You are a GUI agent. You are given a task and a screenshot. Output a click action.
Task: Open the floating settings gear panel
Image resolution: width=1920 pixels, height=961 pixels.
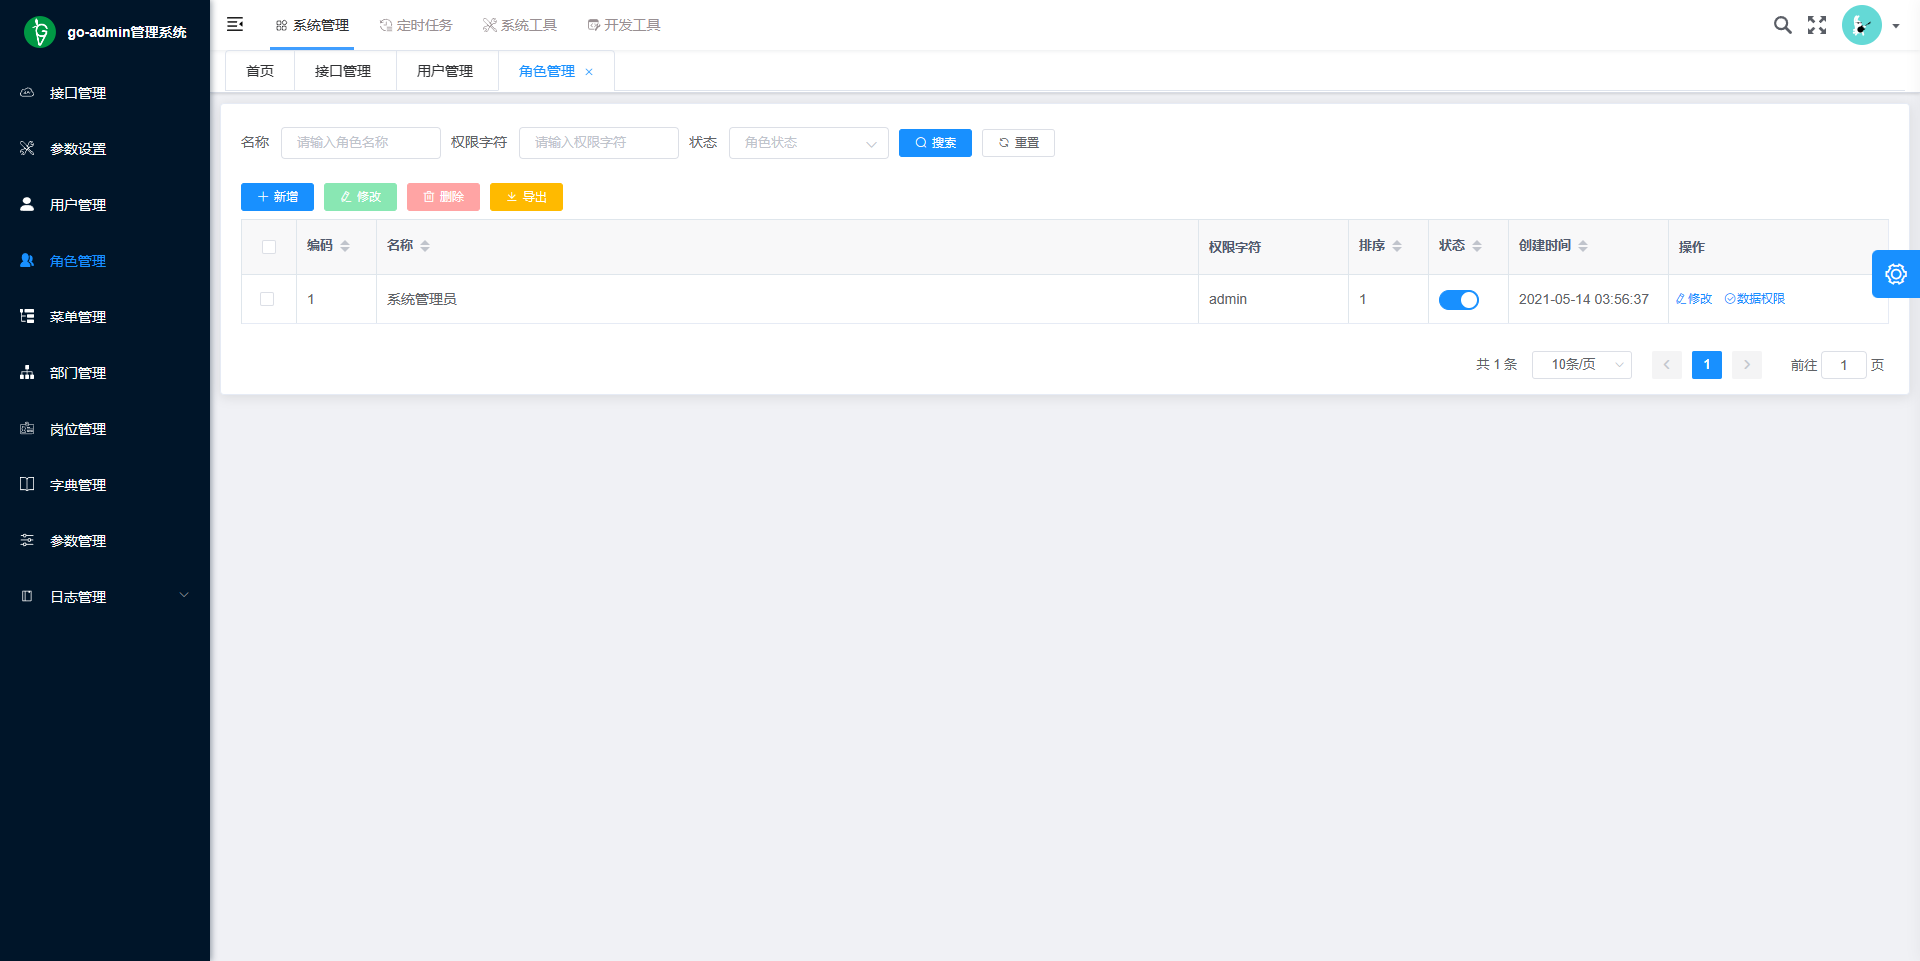tap(1895, 274)
